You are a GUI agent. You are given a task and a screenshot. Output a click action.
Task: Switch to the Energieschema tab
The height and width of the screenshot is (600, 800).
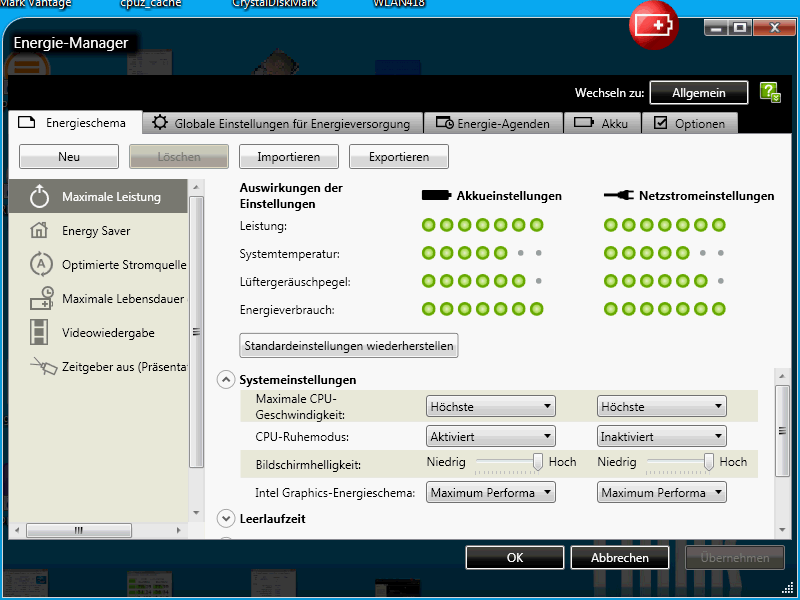click(76, 123)
